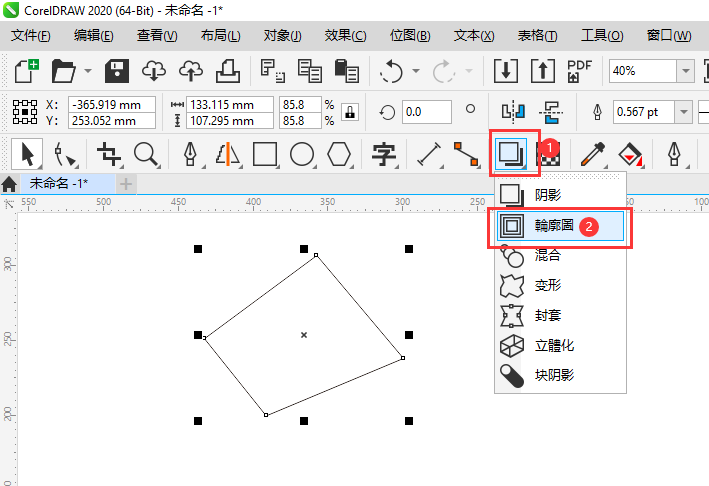Viewport: 709px width, 486px height.
Task: Open the file-open dropdown arrow
Action: (88, 71)
